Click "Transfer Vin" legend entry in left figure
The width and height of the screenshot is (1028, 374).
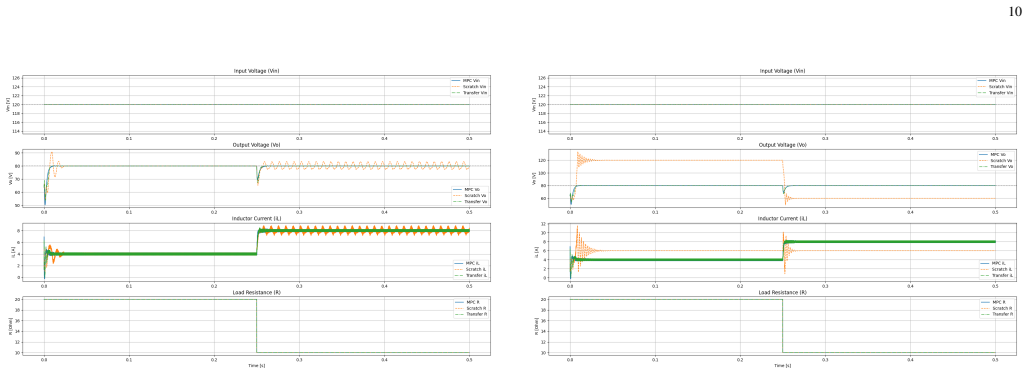coord(469,93)
